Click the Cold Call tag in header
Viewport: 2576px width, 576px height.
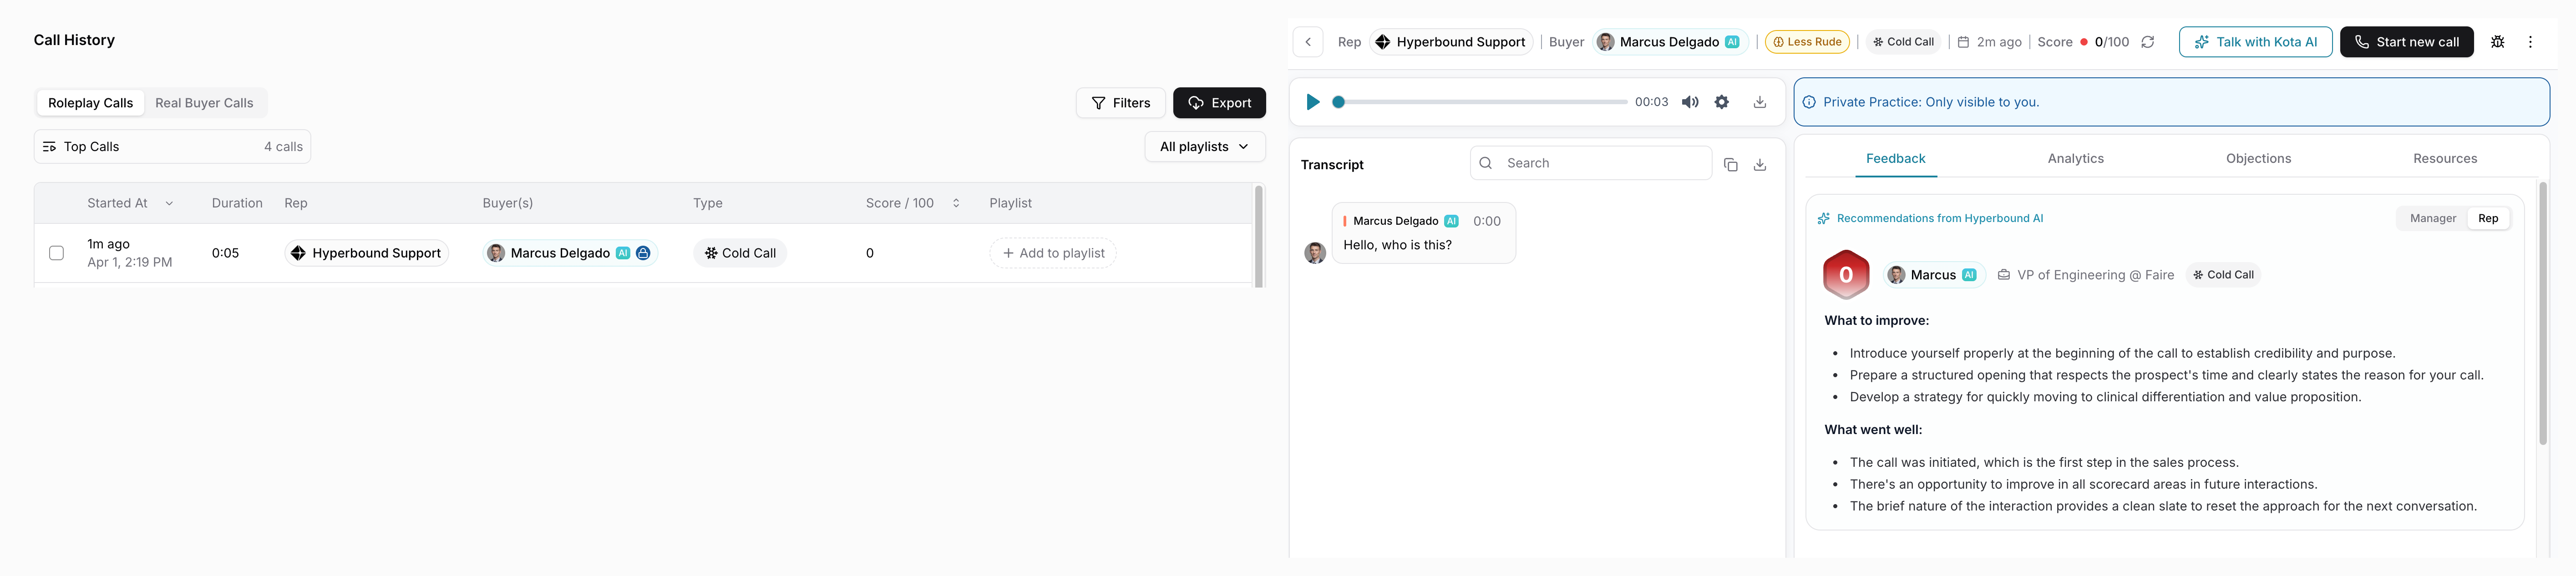coord(1903,42)
